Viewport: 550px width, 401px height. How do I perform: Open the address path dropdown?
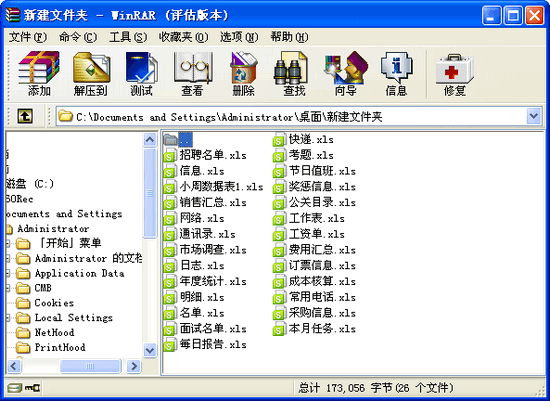(x=534, y=116)
